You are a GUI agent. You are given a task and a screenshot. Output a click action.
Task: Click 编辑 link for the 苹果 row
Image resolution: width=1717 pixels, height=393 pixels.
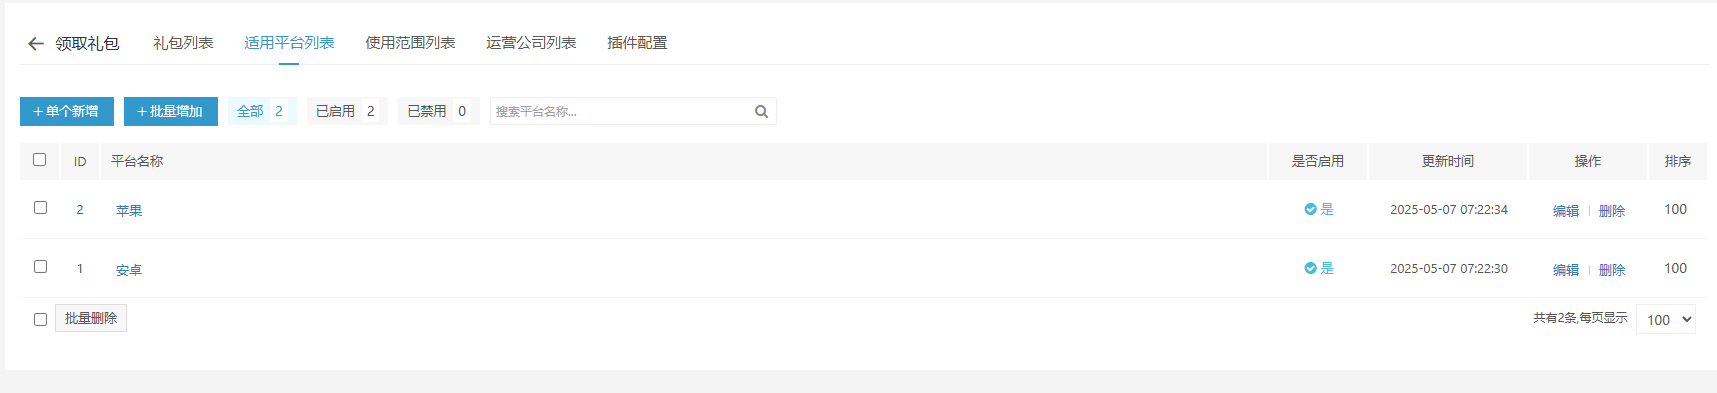click(1566, 211)
